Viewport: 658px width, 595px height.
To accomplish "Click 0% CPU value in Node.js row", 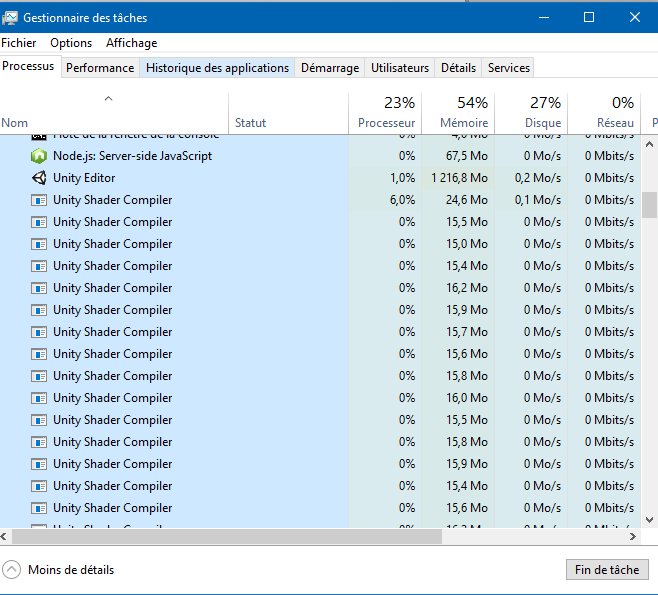I will pyautogui.click(x=407, y=156).
